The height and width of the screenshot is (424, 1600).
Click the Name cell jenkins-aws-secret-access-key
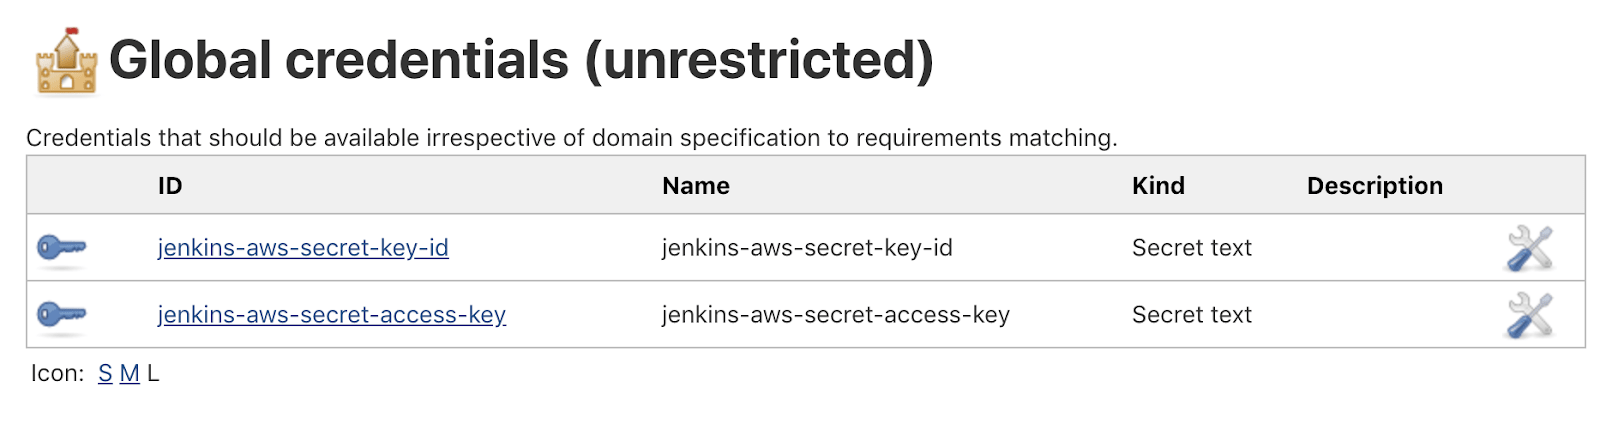click(x=836, y=315)
